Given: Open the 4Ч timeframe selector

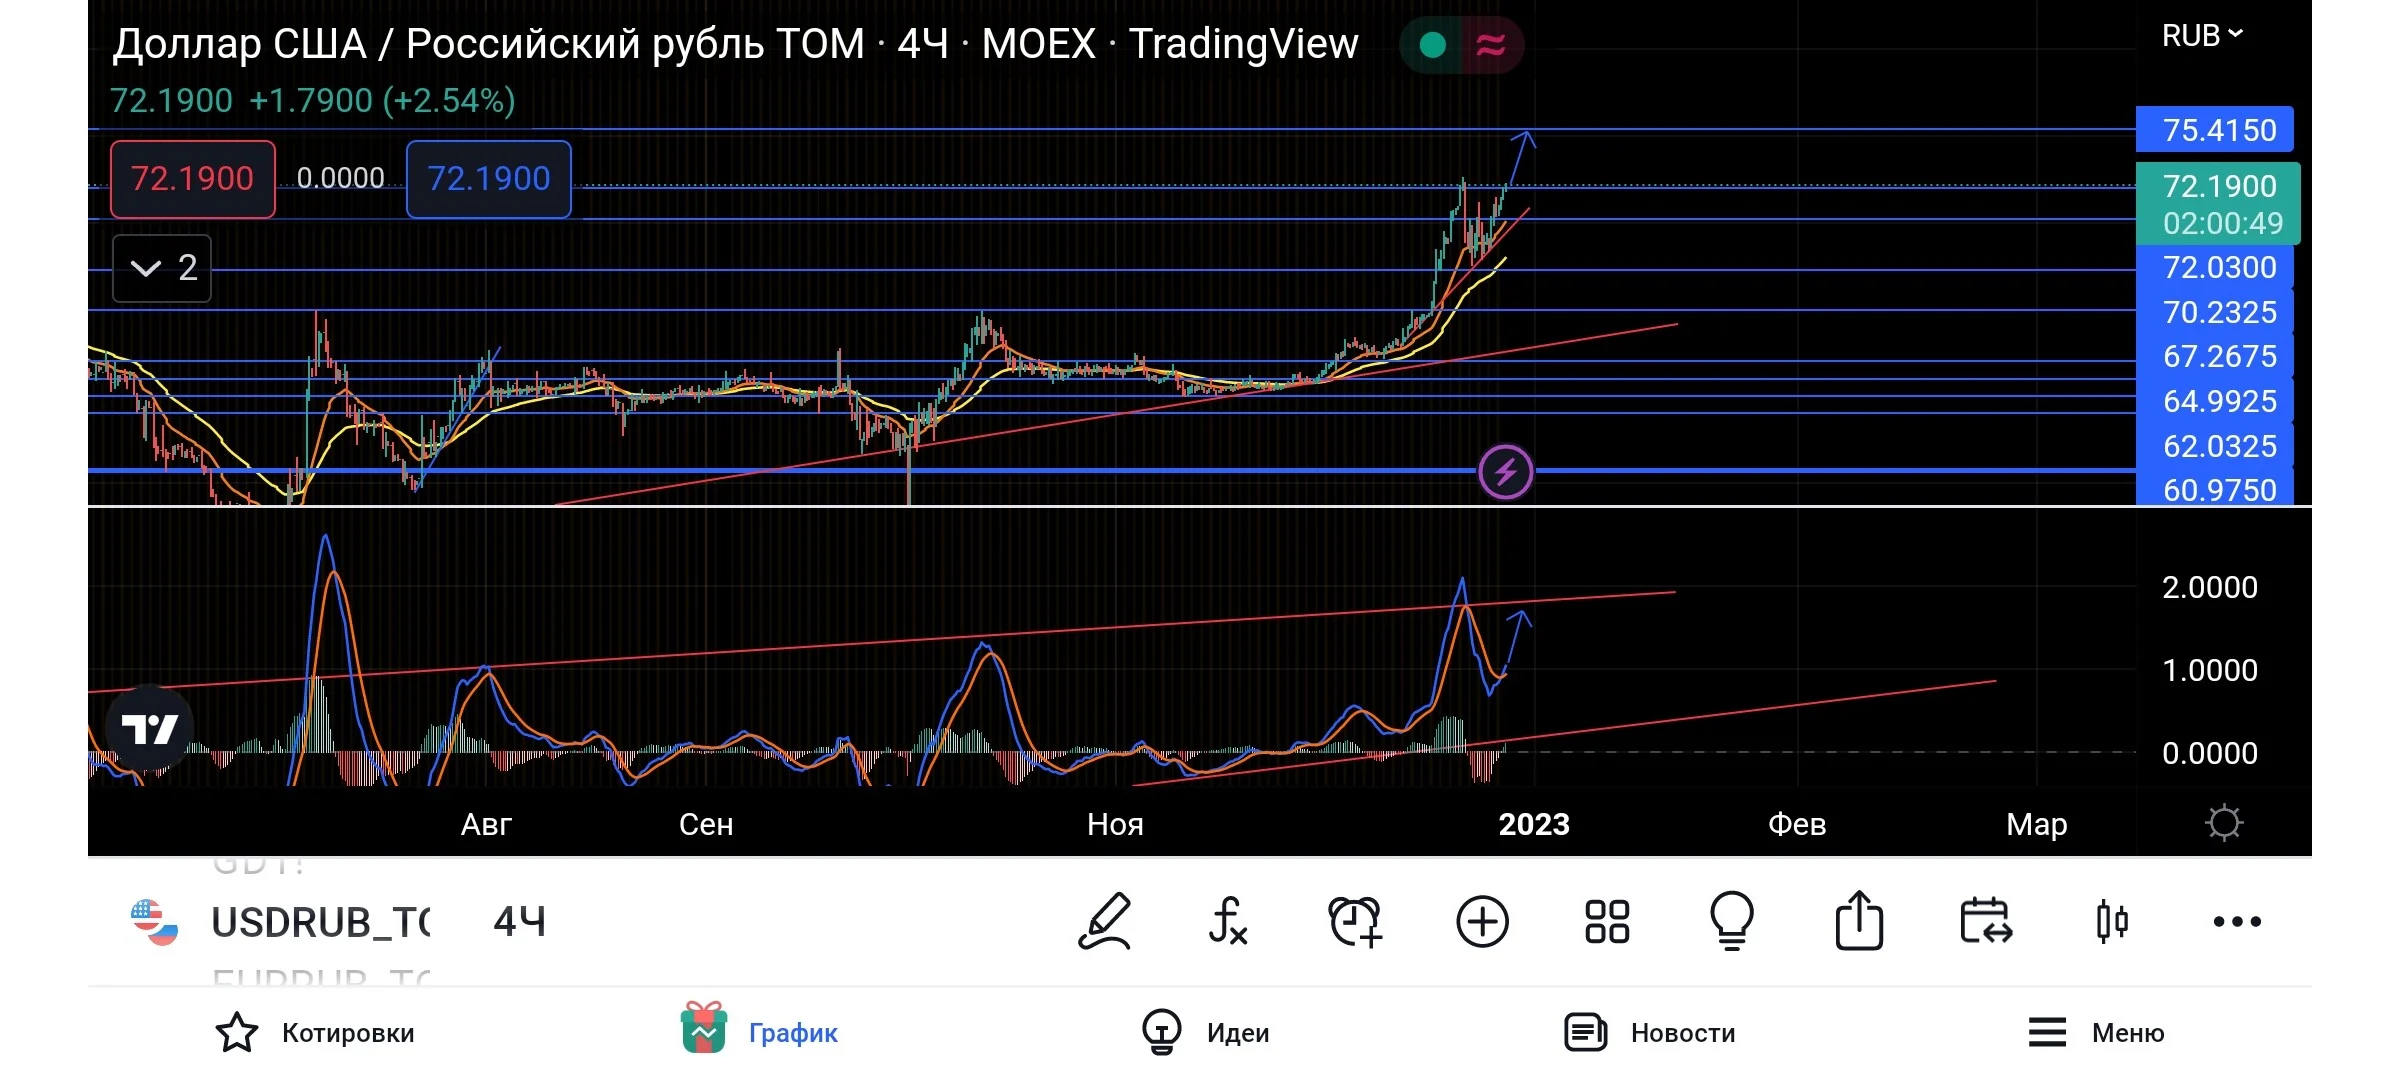Looking at the screenshot, I should (x=520, y=922).
